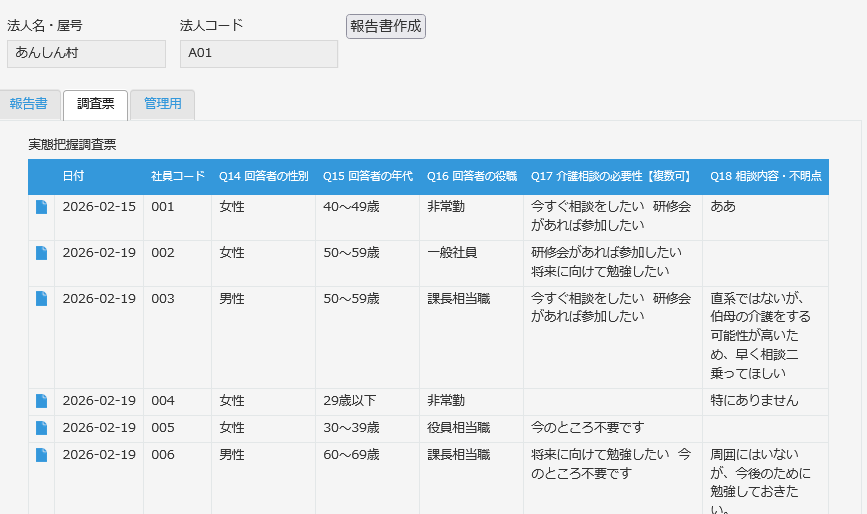This screenshot has width=867, height=514.
Task: Select the 調査票 tab
Action: (x=95, y=104)
